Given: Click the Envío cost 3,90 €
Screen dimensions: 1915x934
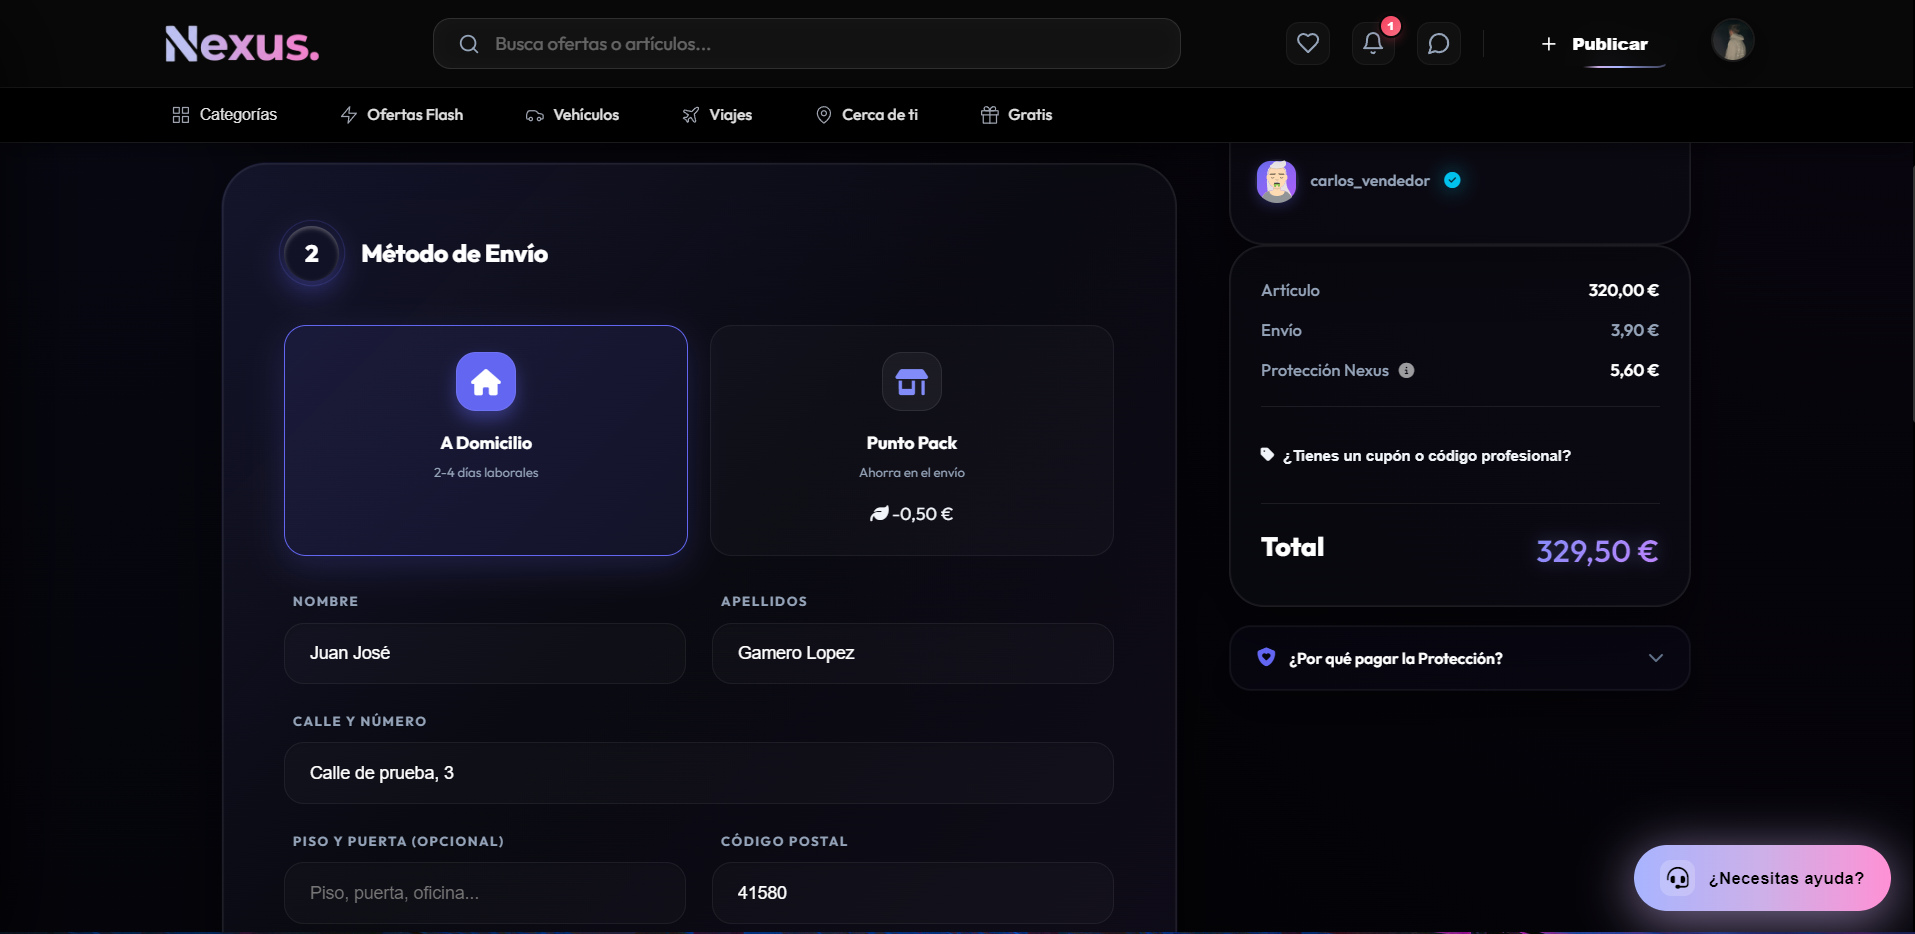Looking at the screenshot, I should click(x=1634, y=330).
